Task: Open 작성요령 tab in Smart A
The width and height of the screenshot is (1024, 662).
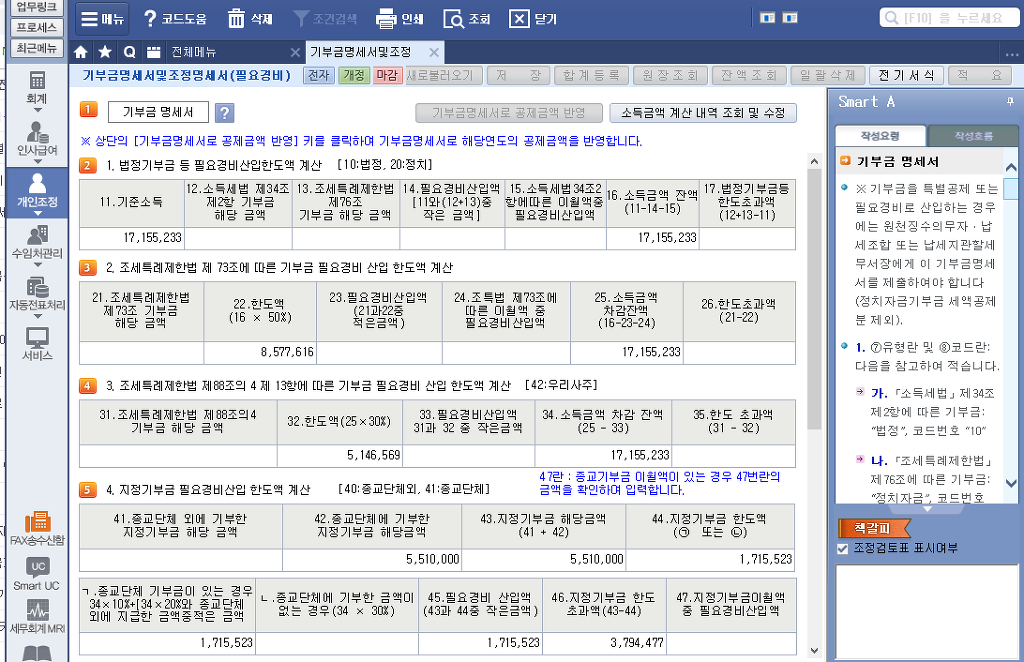Action: [880, 136]
